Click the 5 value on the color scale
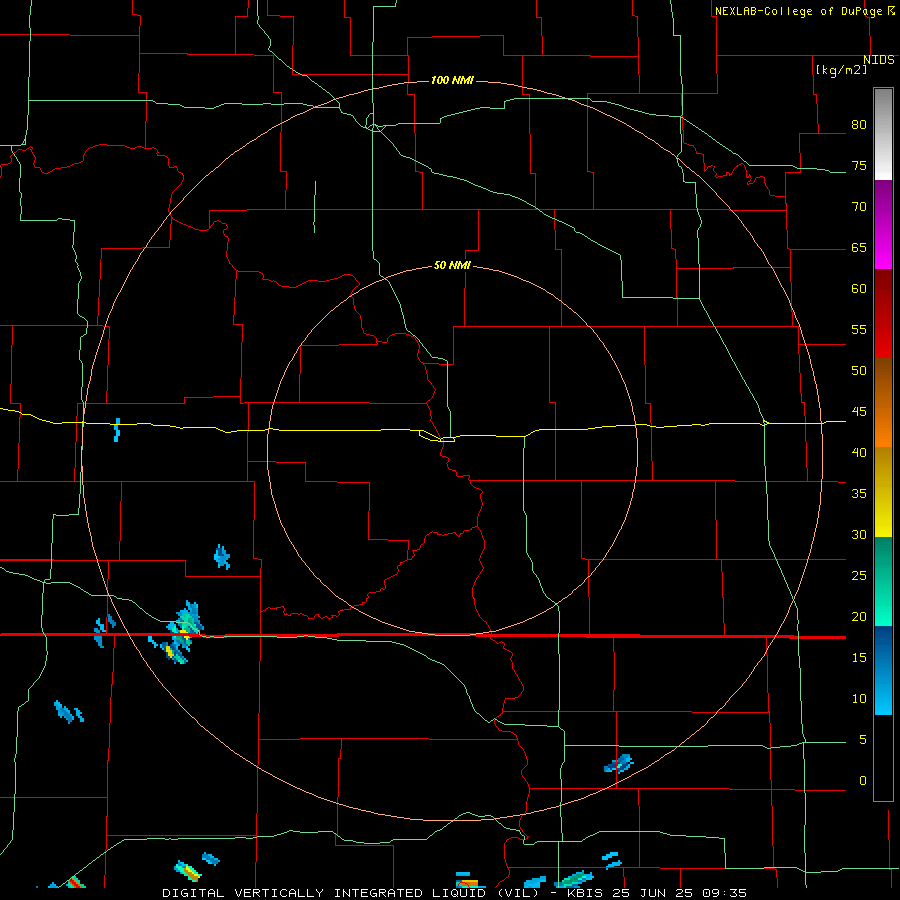Screen dimensions: 900x900 pos(863,740)
